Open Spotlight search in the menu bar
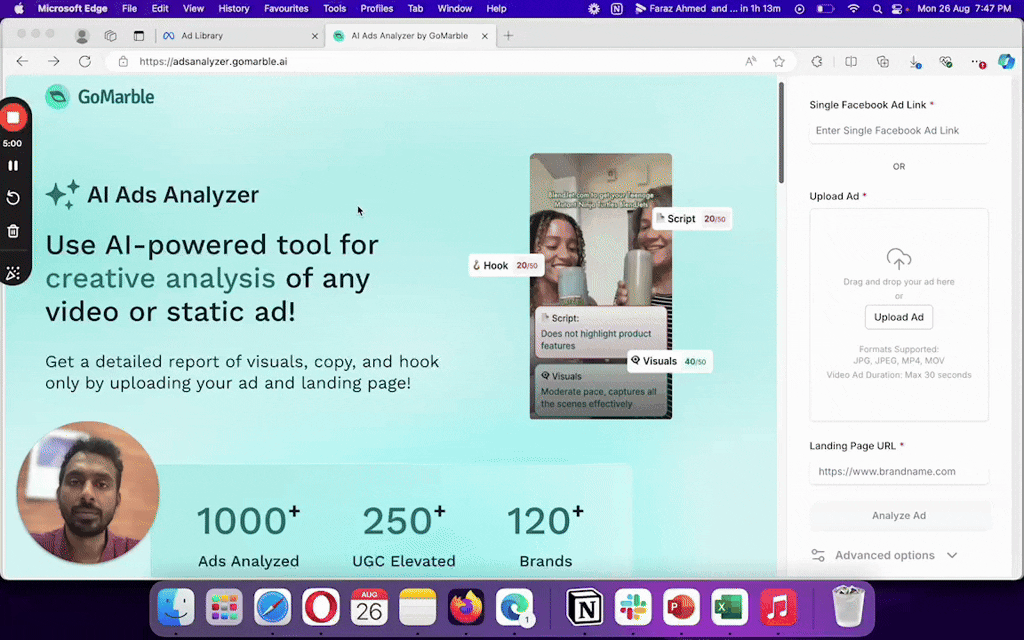Image resolution: width=1024 pixels, height=640 pixels. (877, 8)
